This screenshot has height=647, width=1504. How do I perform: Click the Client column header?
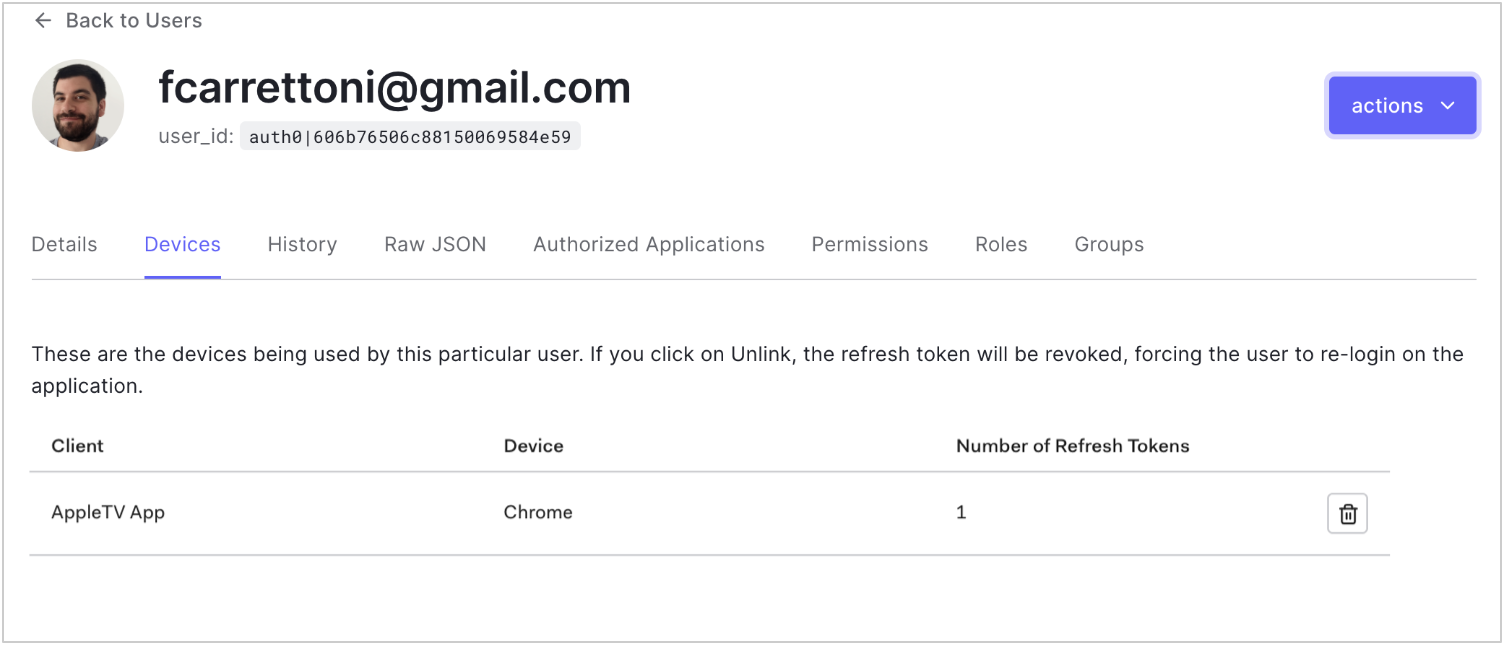click(77, 446)
